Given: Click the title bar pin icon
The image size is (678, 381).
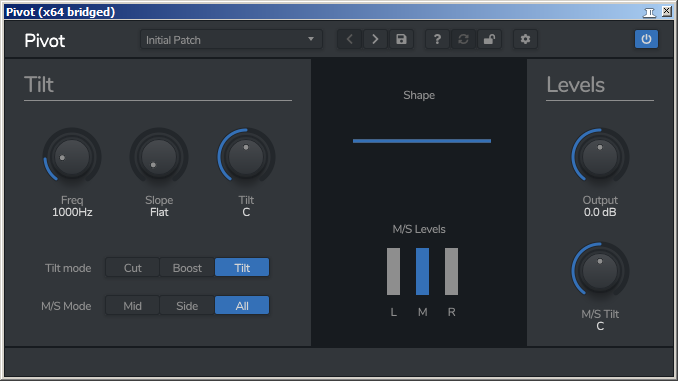Looking at the screenshot, I should 649,12.
